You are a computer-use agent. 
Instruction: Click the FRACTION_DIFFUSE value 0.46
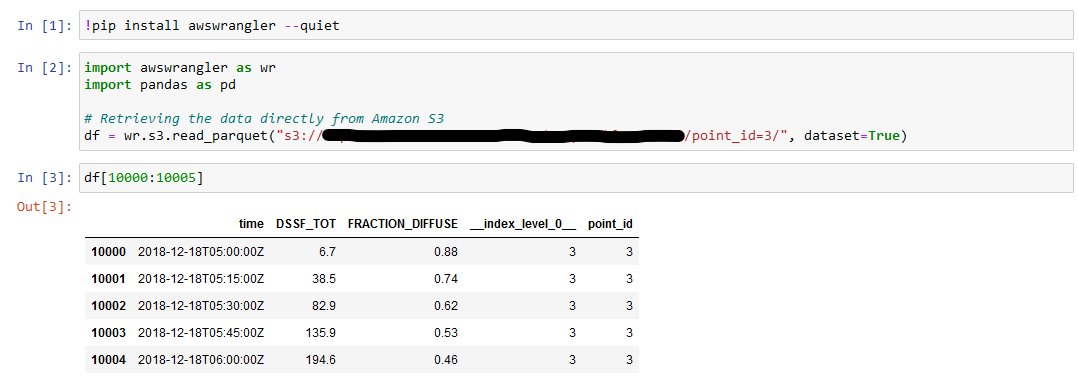446,359
